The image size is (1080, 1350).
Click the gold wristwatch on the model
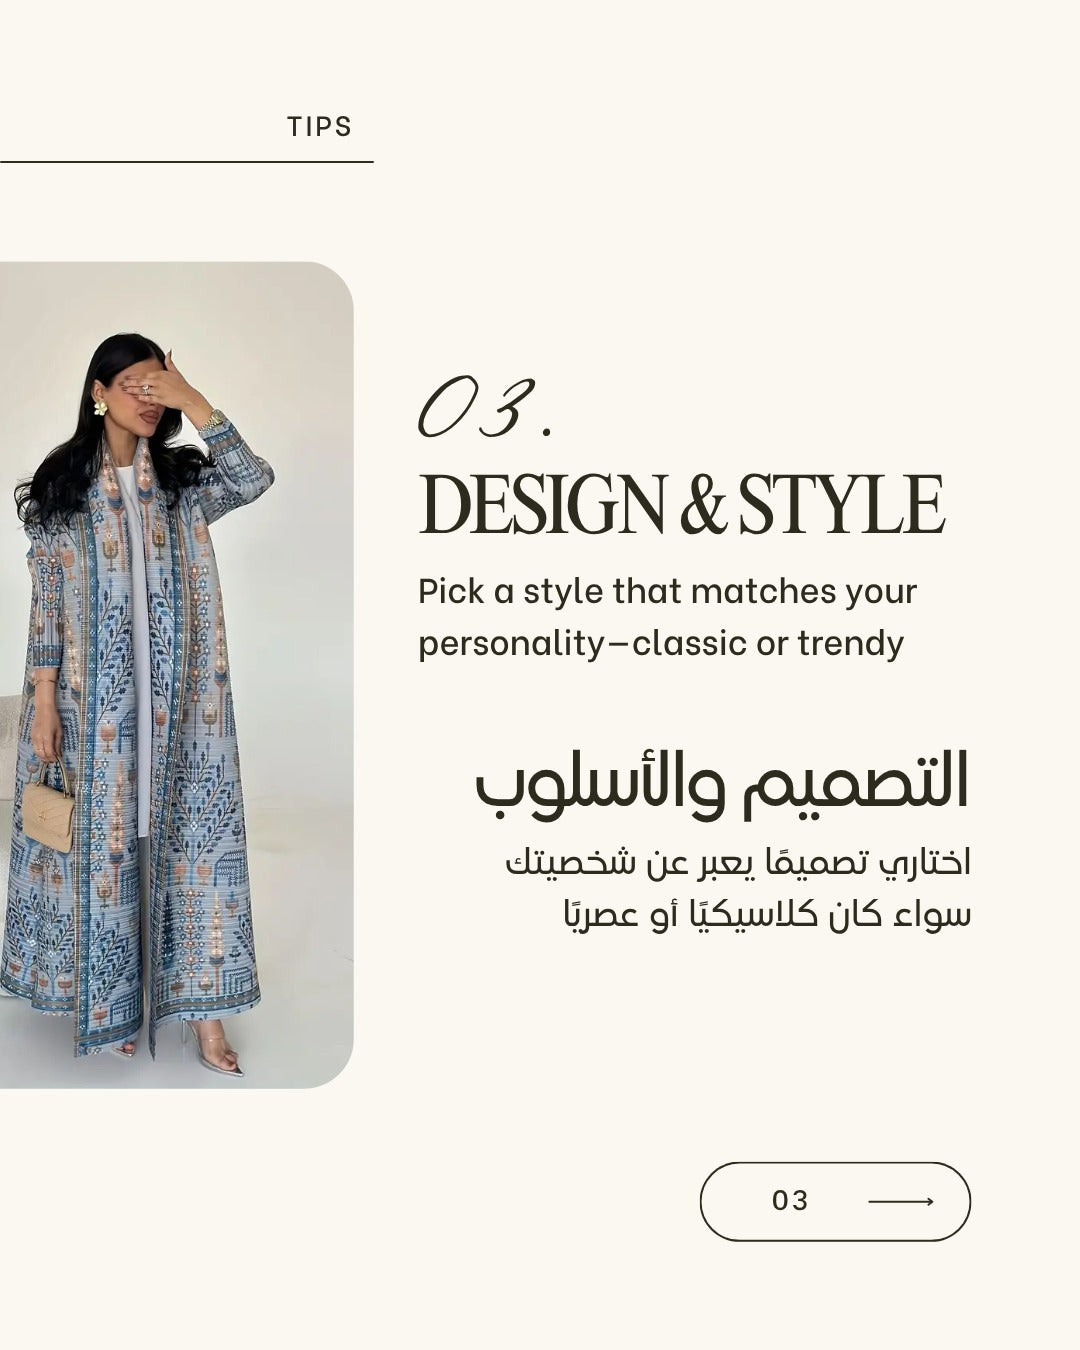[211, 421]
